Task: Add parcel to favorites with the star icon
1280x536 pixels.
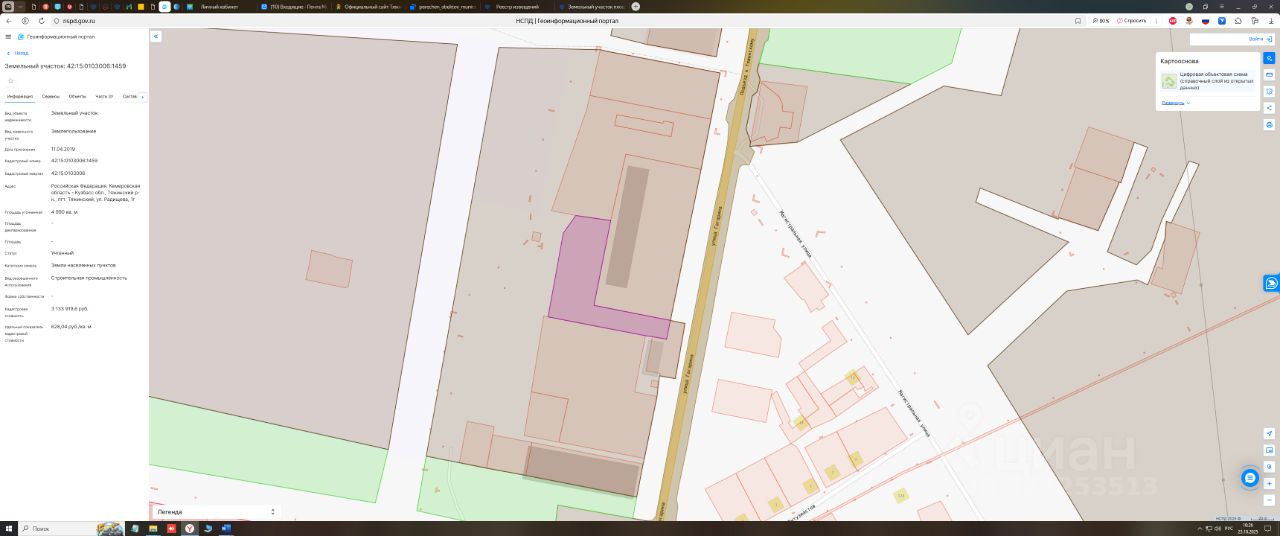Action: (10, 80)
